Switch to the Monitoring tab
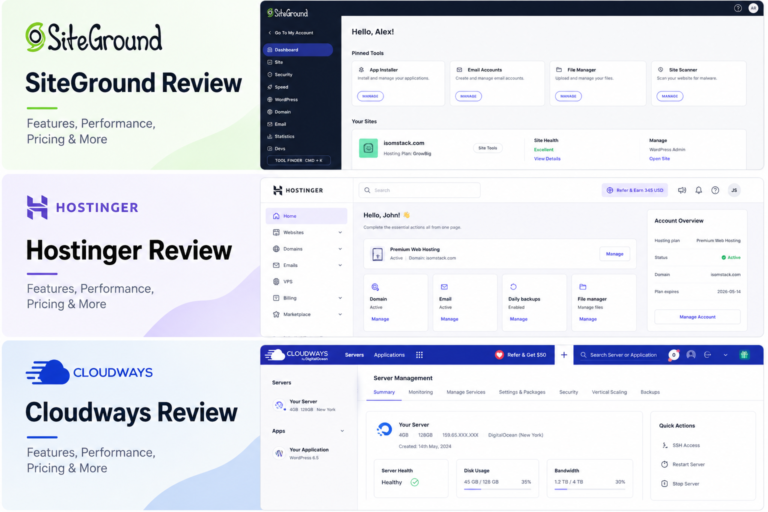Image resolution: width=768 pixels, height=512 pixels. click(x=421, y=392)
